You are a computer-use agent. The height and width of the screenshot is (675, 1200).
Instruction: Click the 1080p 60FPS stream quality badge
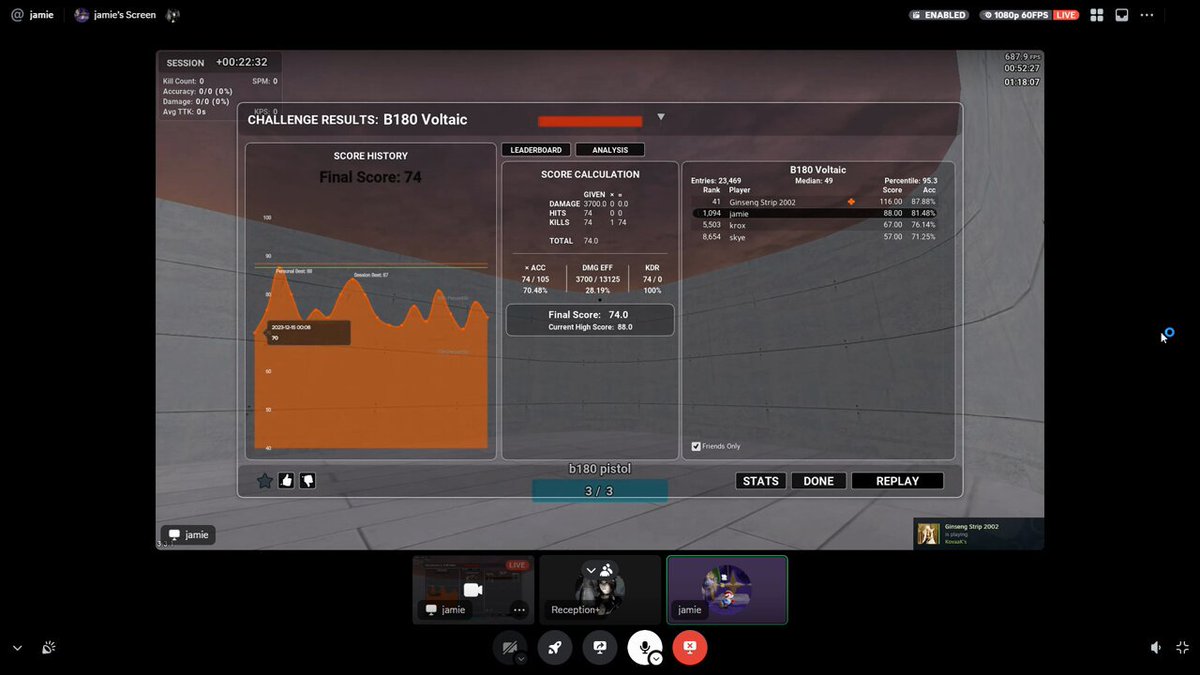[x=1014, y=15]
